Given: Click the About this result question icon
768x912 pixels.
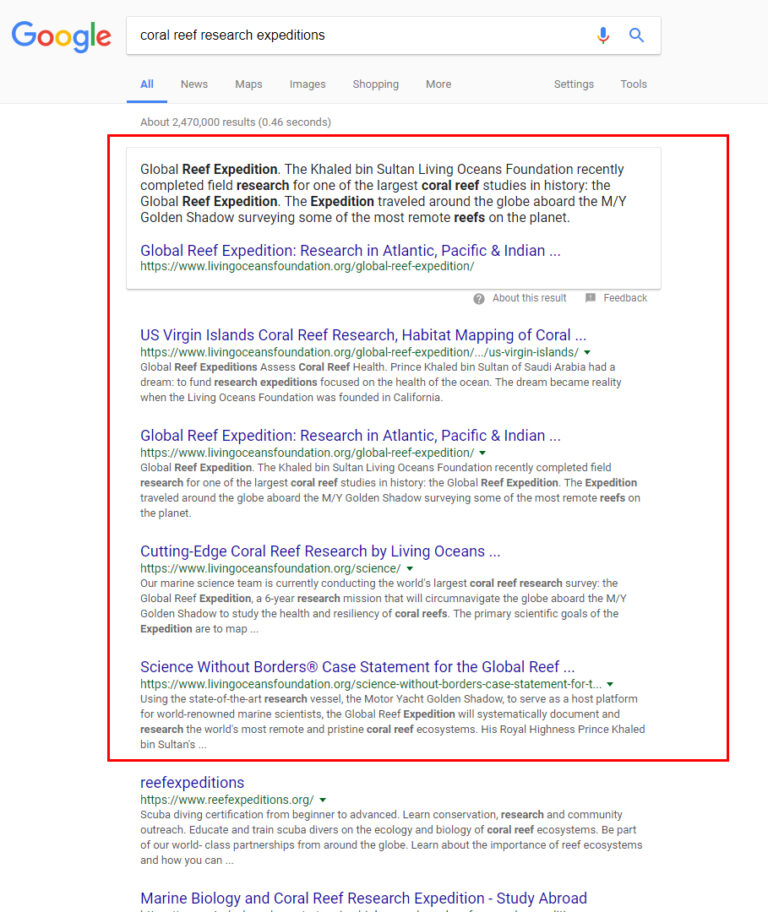Looking at the screenshot, I should (x=479, y=299).
